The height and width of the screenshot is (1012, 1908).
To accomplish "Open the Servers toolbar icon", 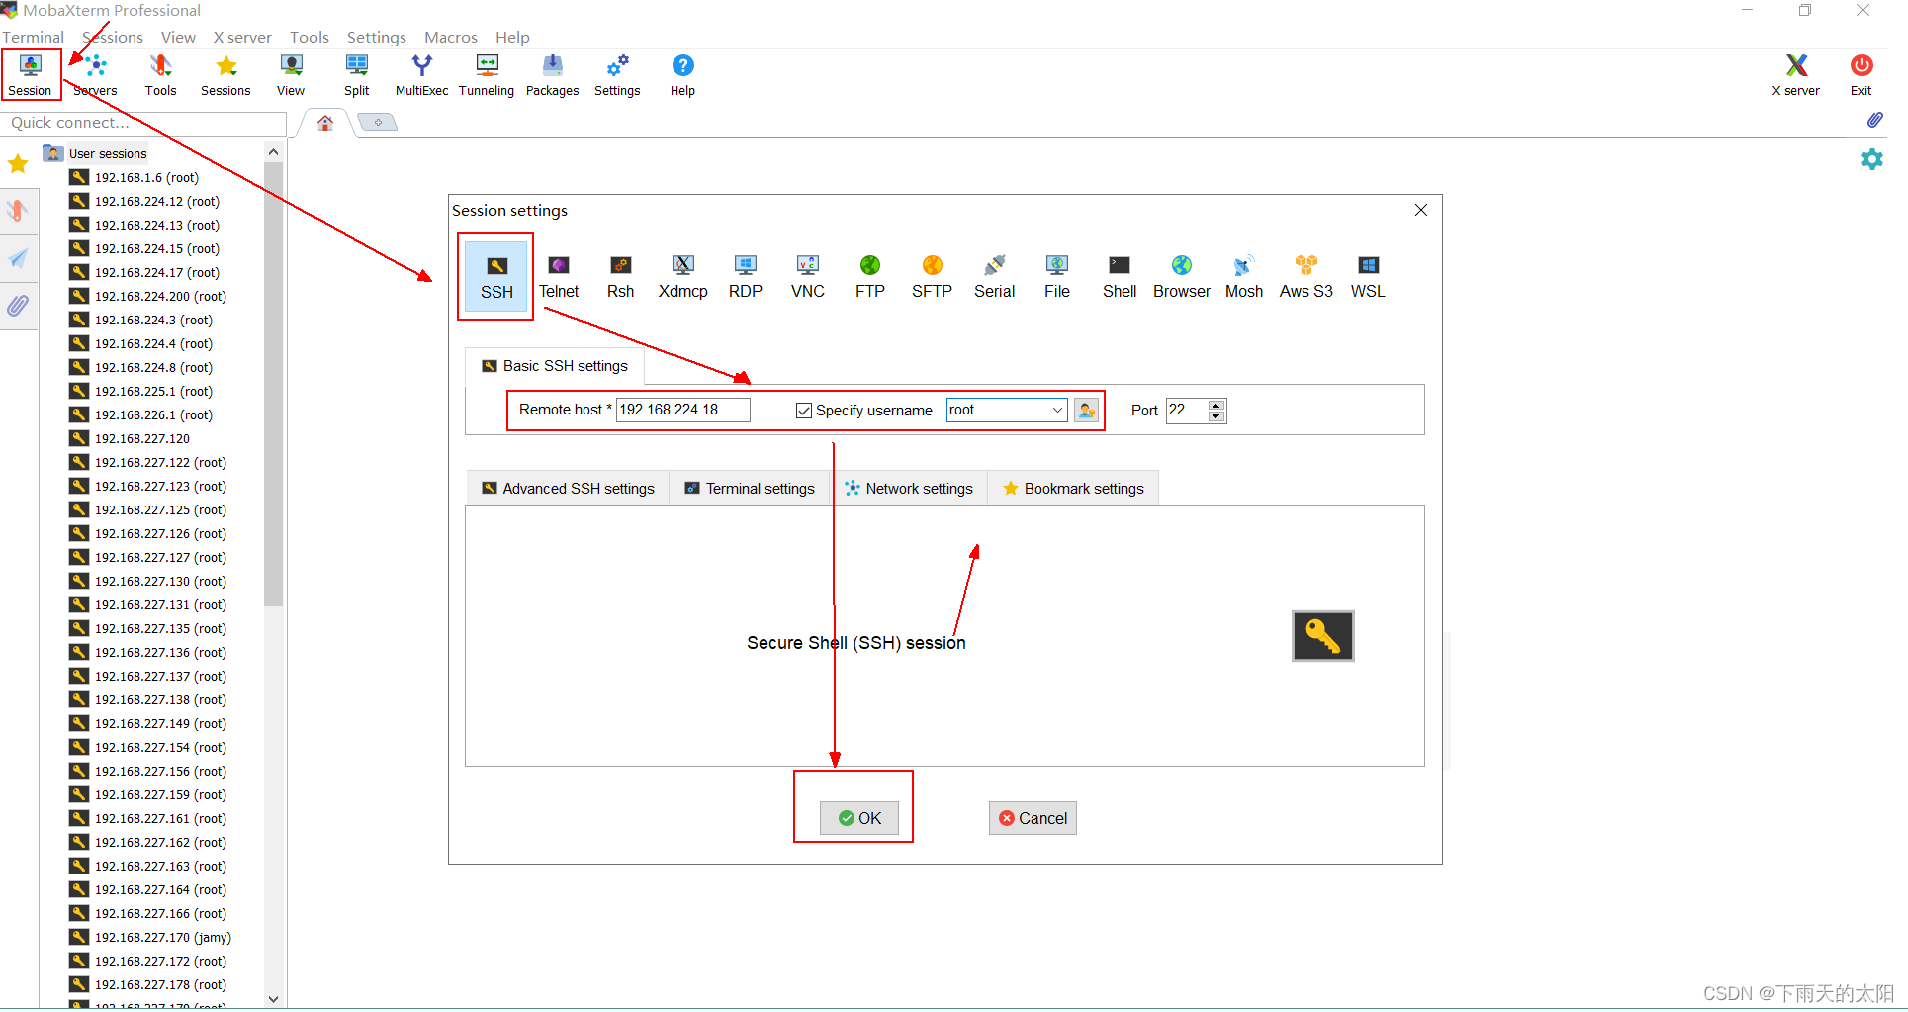I will coord(95,75).
